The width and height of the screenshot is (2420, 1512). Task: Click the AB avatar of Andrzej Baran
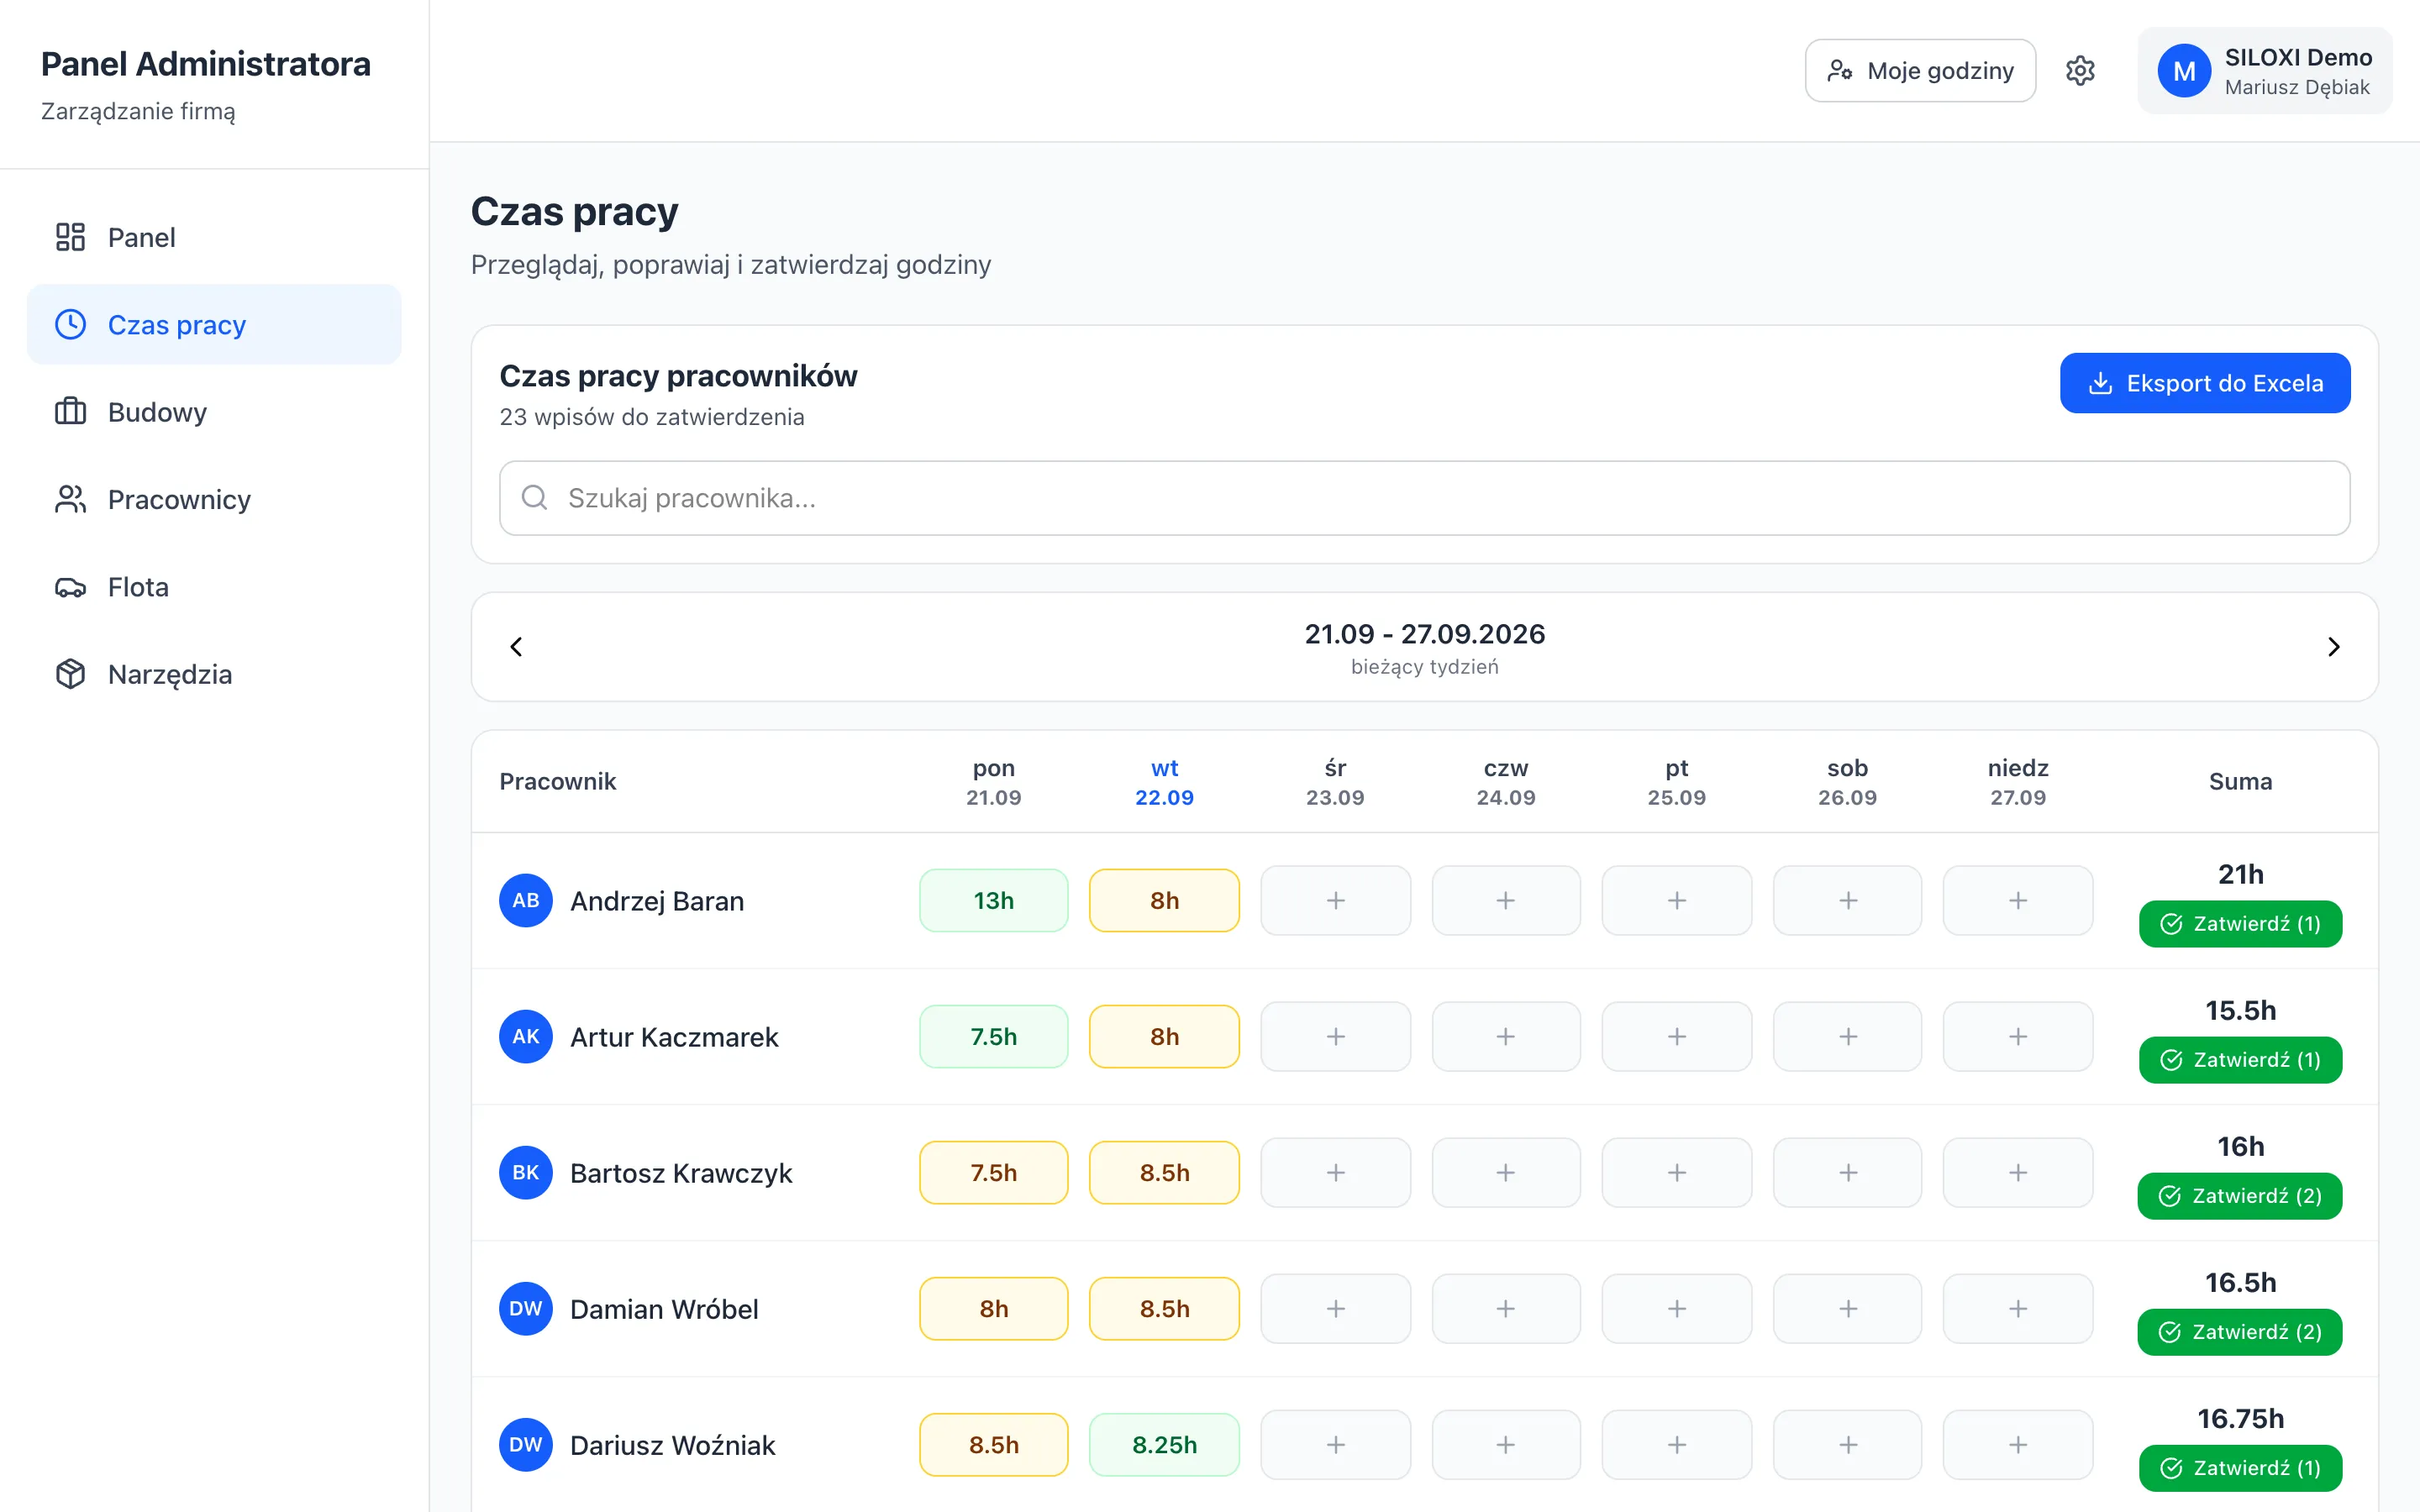tap(526, 900)
